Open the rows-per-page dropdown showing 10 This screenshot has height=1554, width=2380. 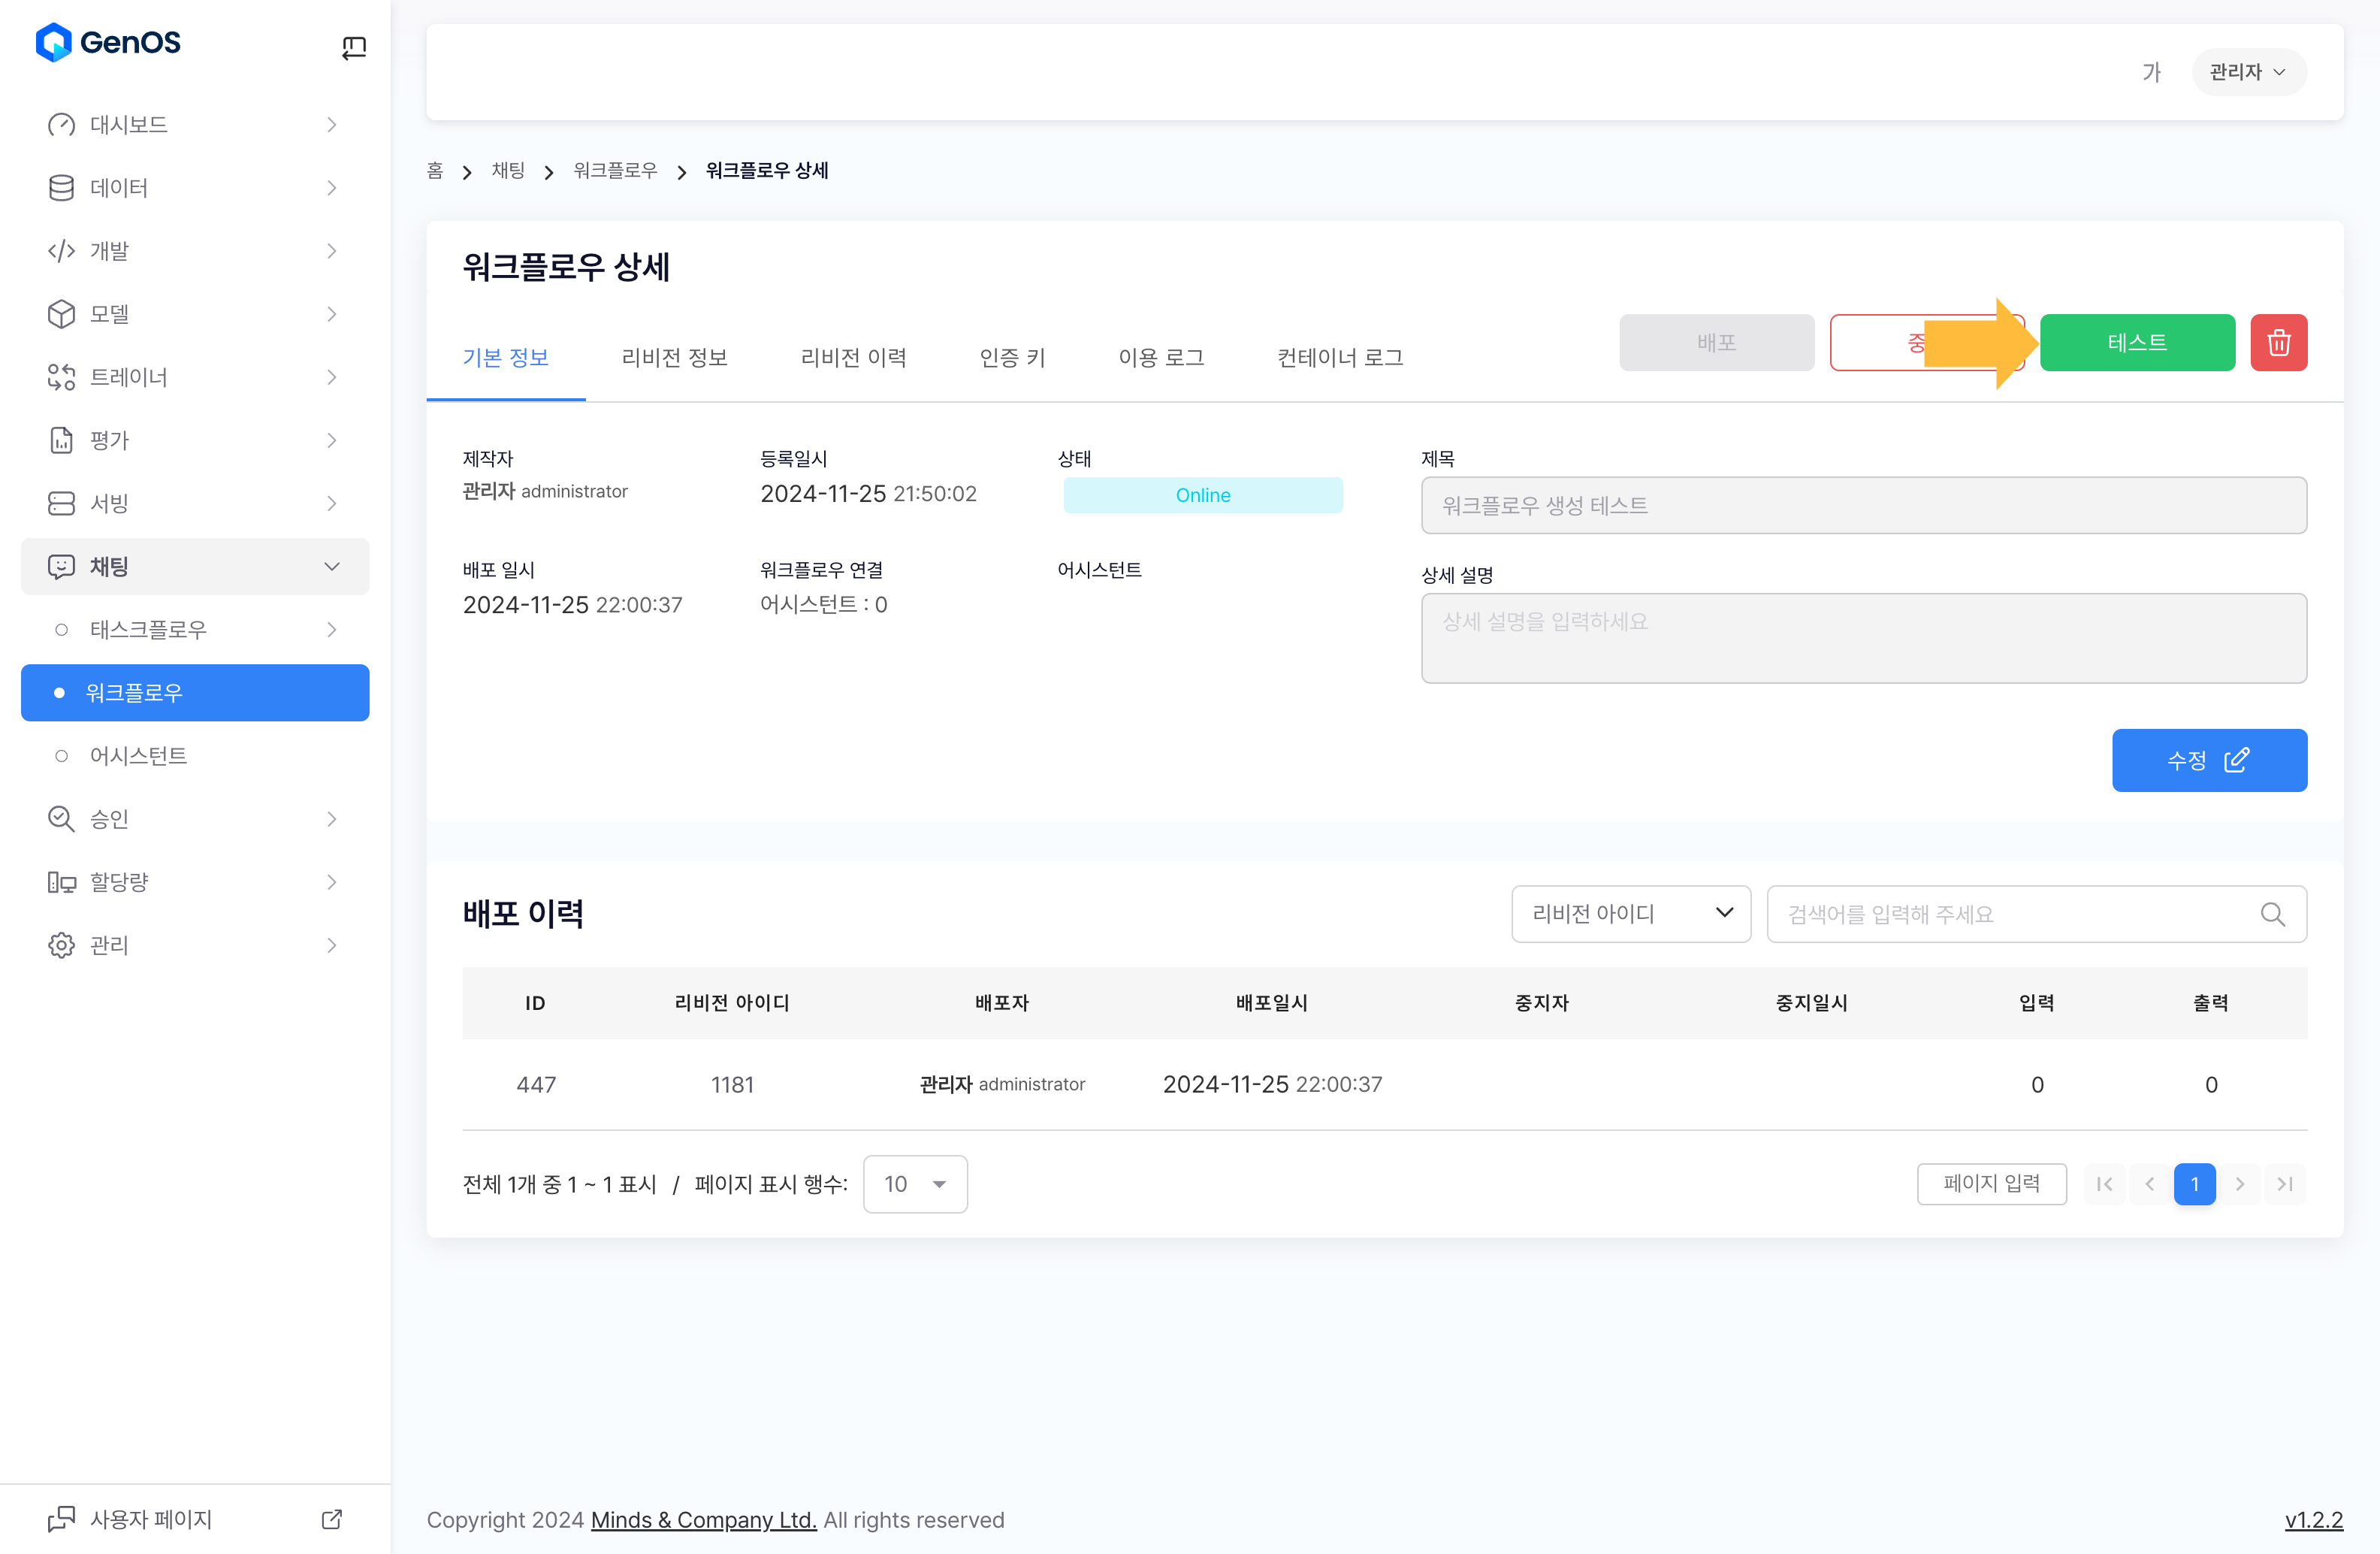coord(915,1184)
